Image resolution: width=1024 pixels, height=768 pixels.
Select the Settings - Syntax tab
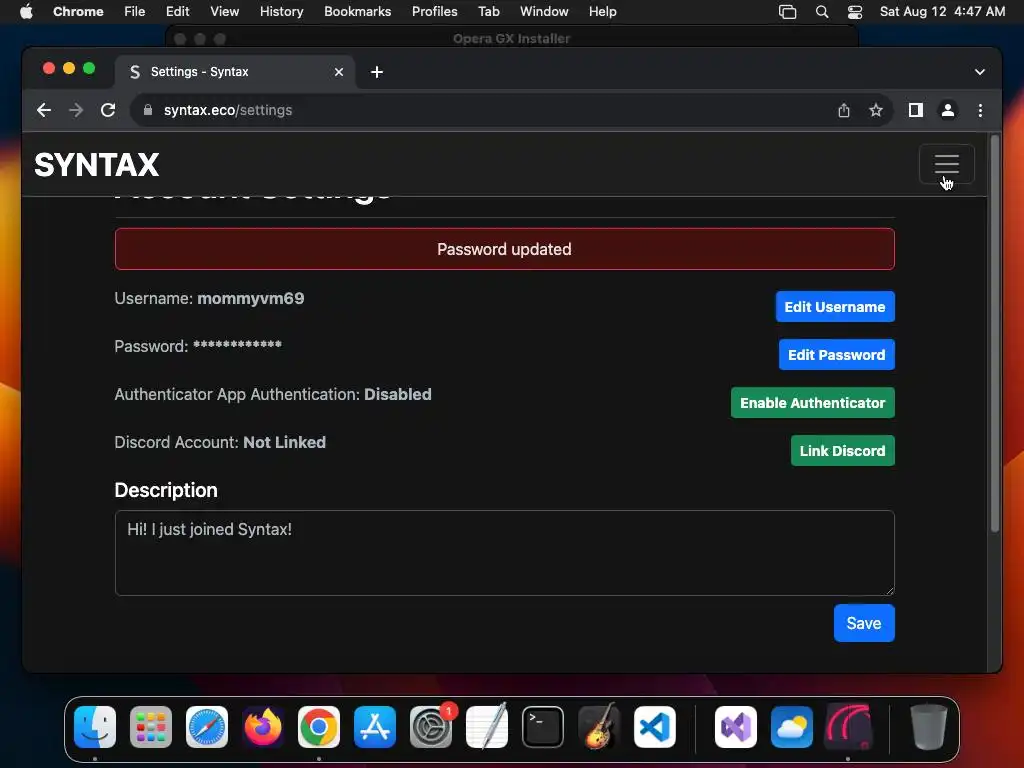pyautogui.click(x=235, y=72)
